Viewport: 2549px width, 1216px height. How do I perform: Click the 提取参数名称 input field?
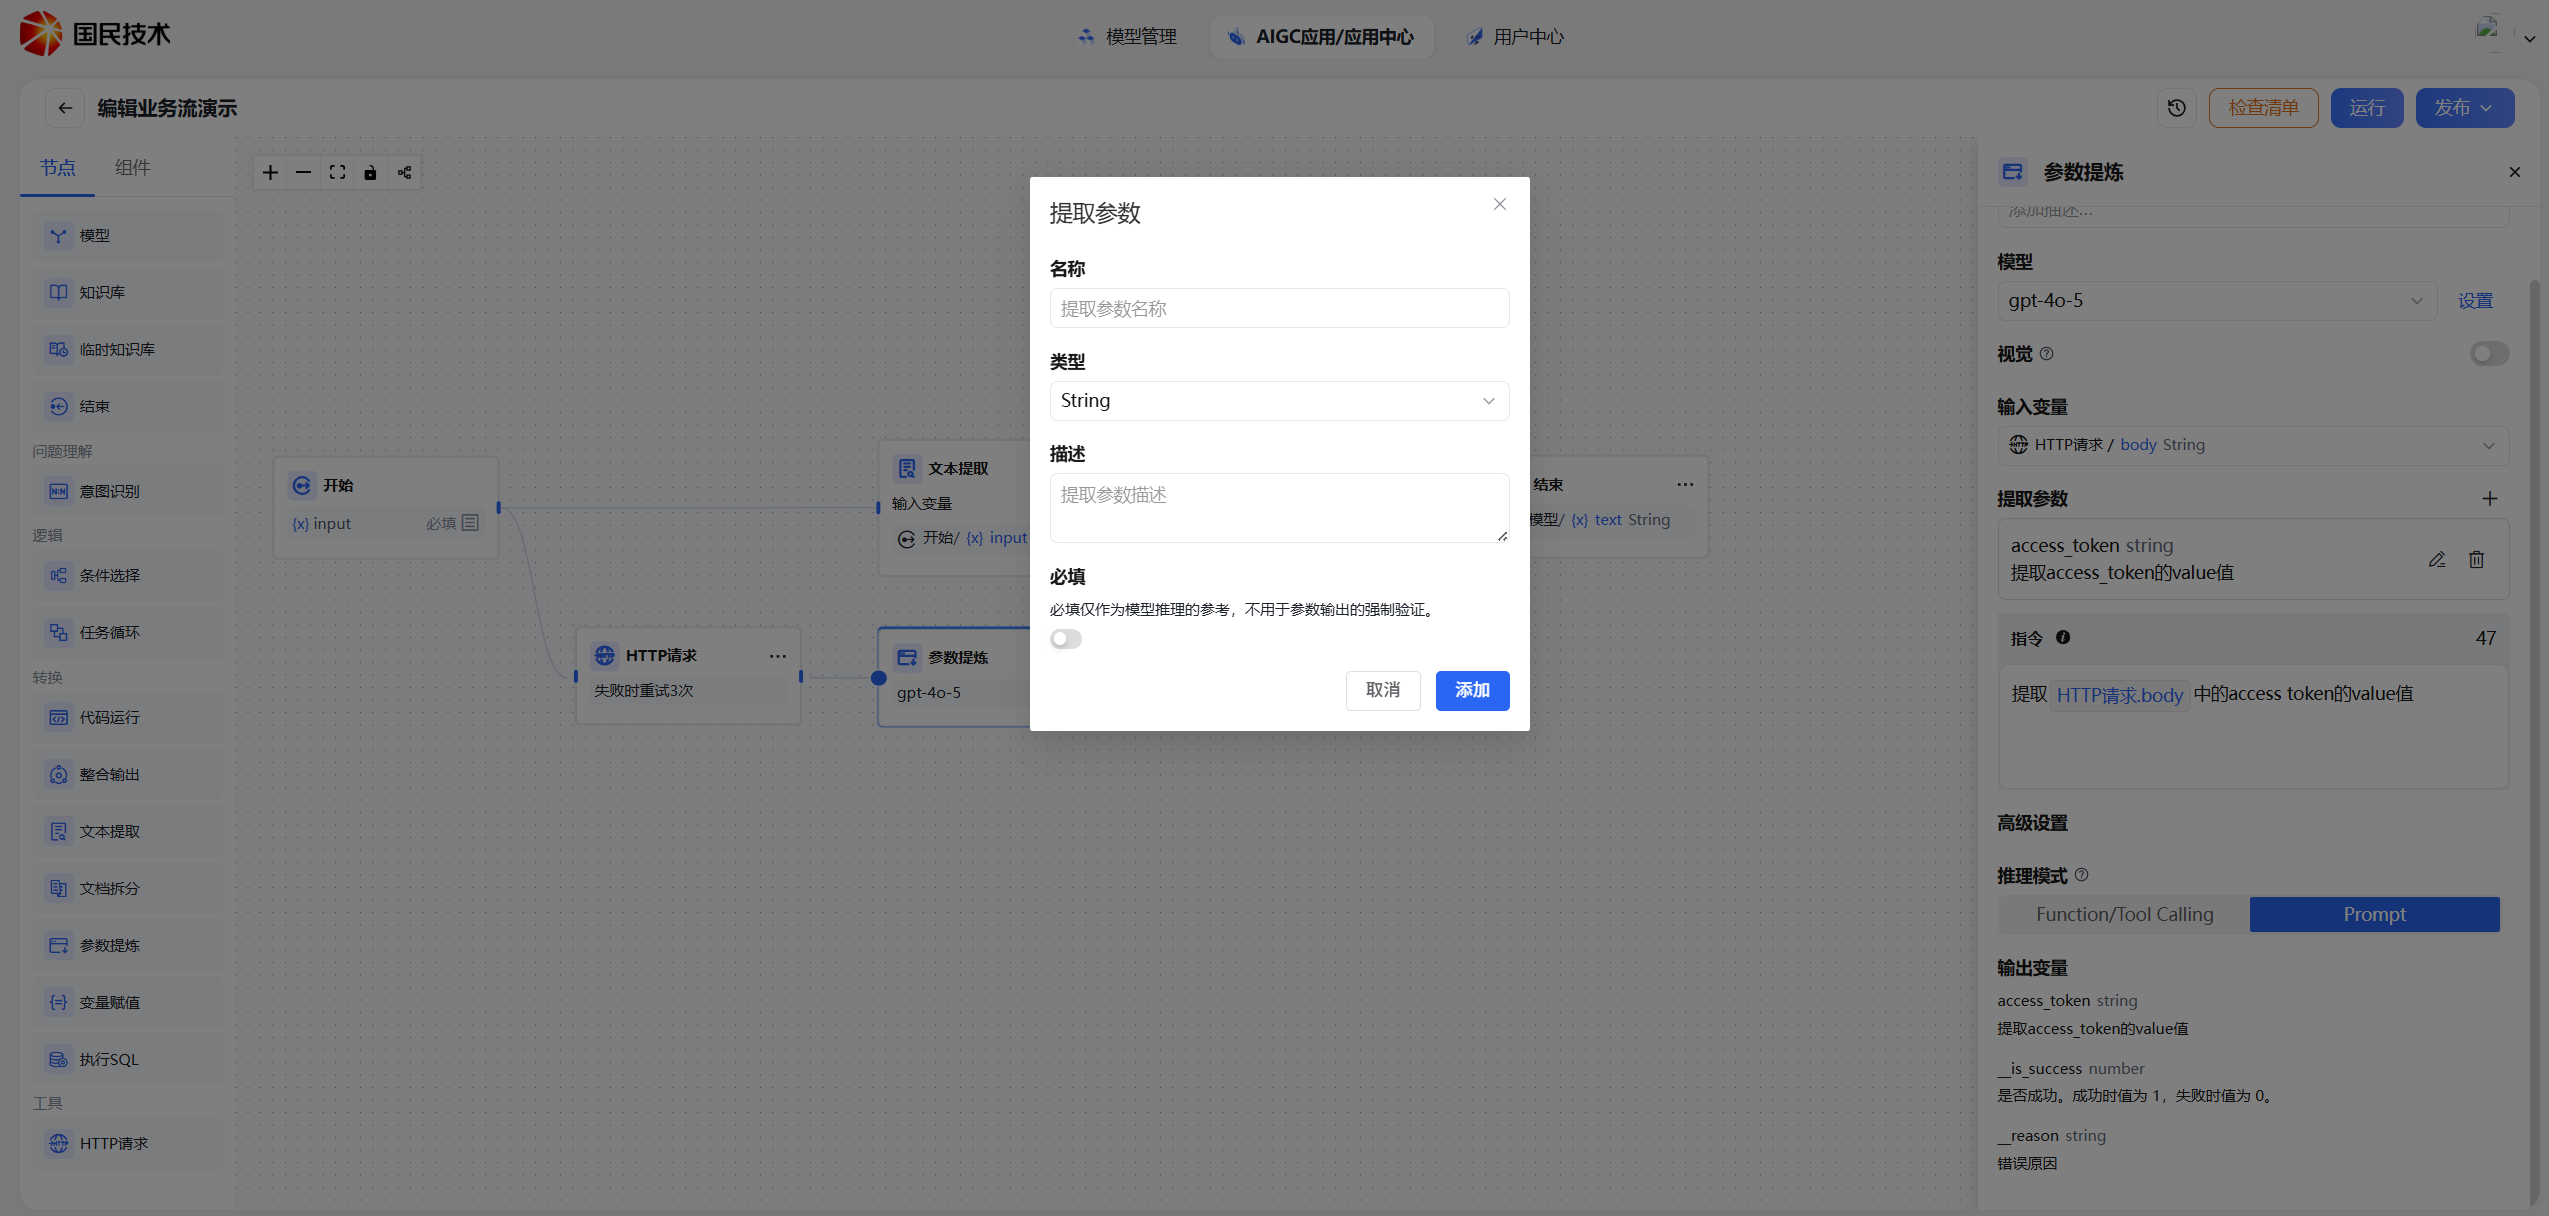tap(1278, 308)
